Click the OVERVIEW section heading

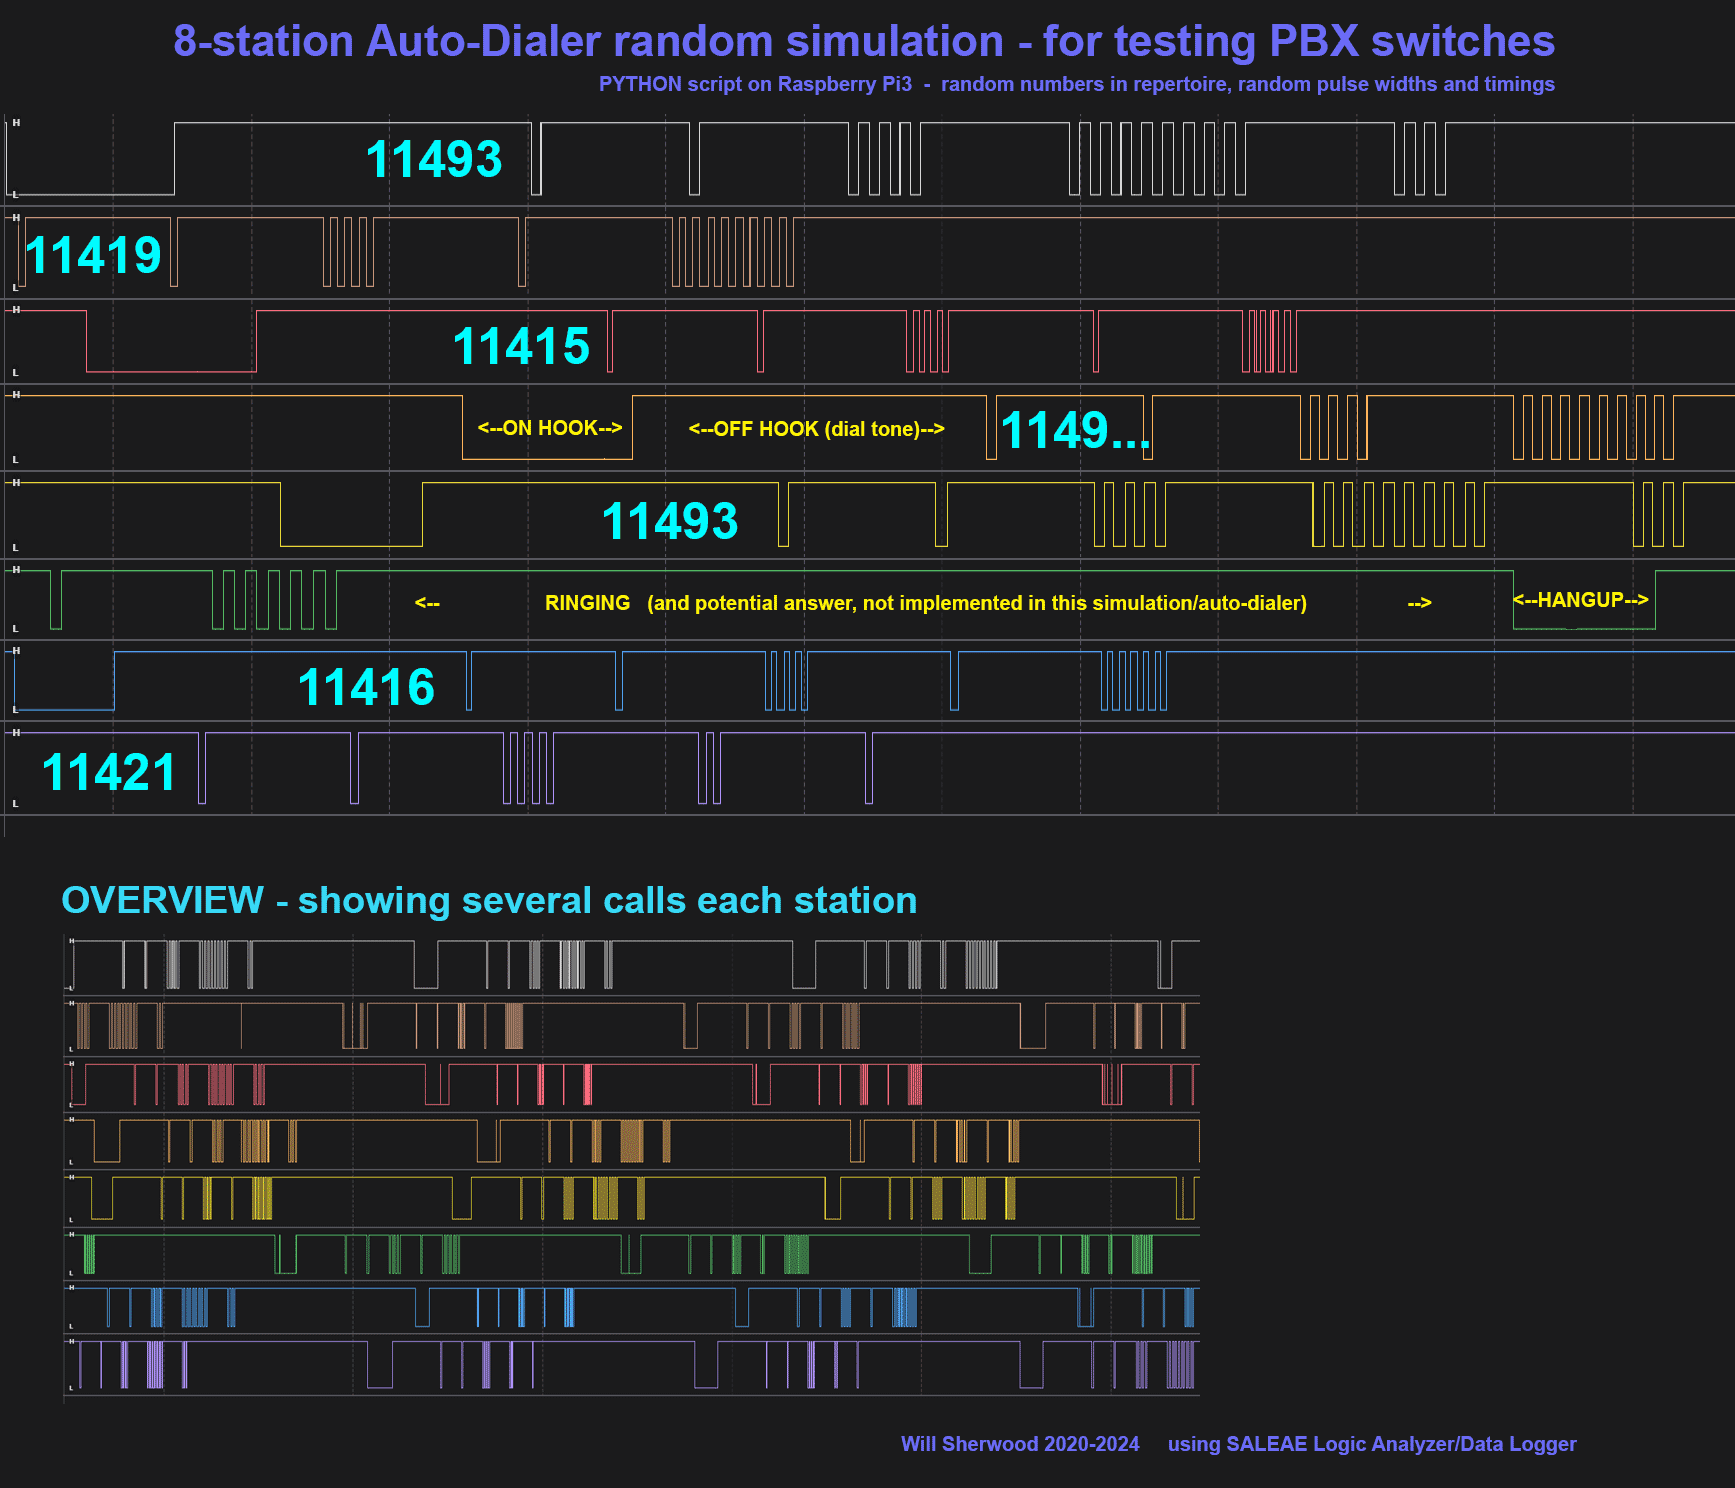[x=489, y=900]
